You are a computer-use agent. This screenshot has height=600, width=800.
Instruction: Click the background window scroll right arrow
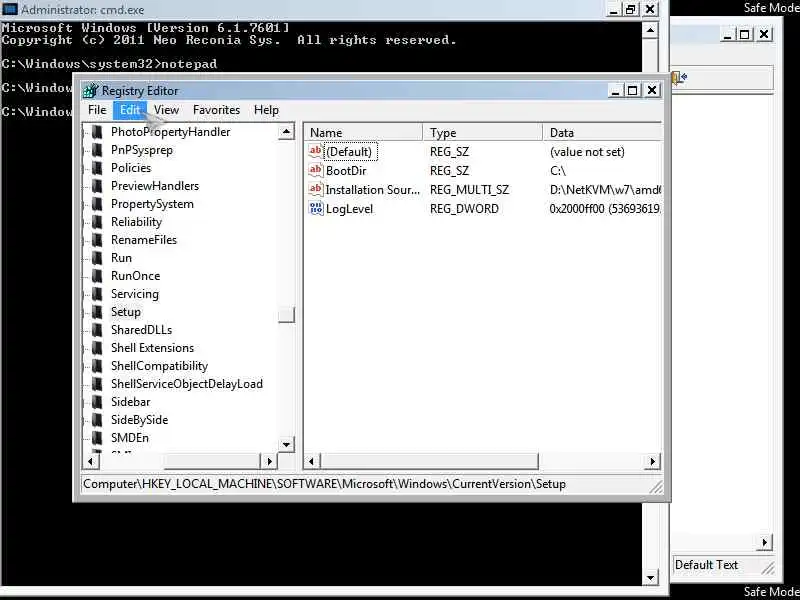pos(764,542)
